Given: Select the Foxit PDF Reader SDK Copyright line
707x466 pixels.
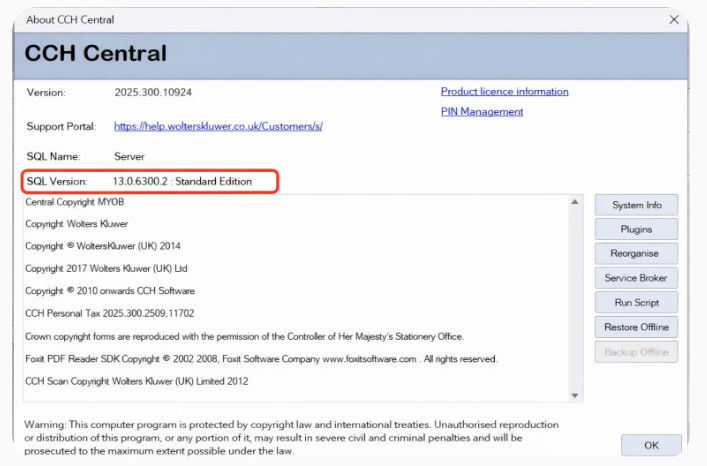Looking at the screenshot, I should [x=261, y=359].
